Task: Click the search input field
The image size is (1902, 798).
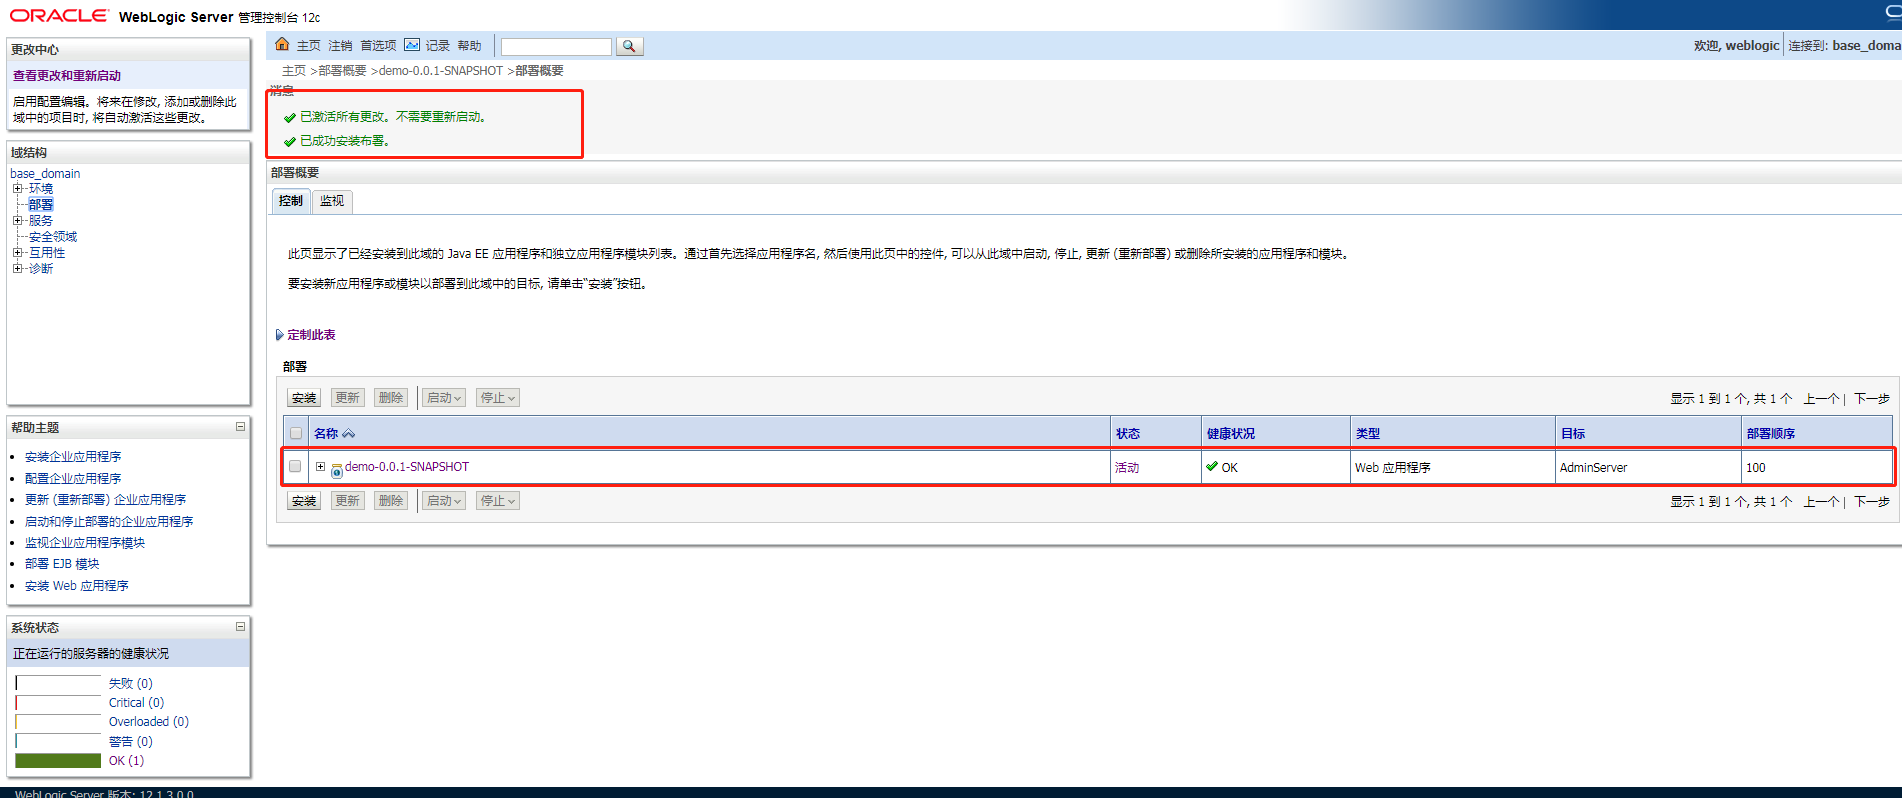Action: coord(556,47)
